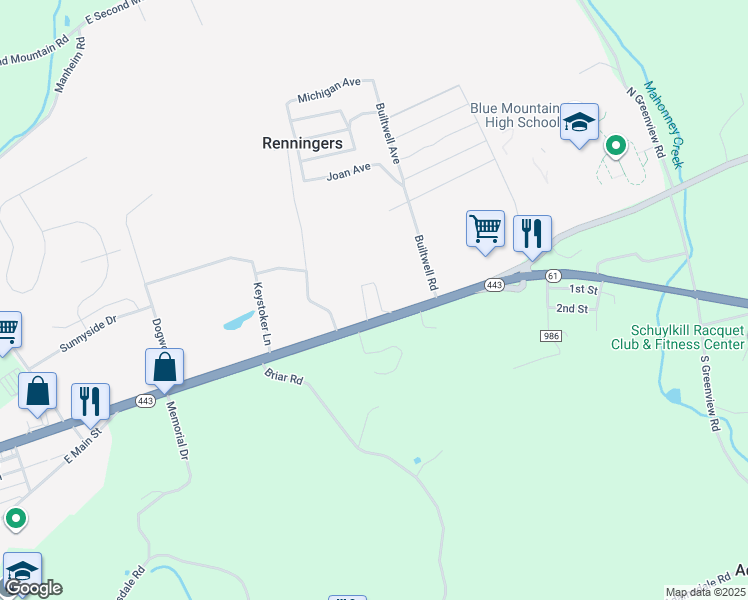
Task: Click the Google logo
Action: tap(33, 589)
